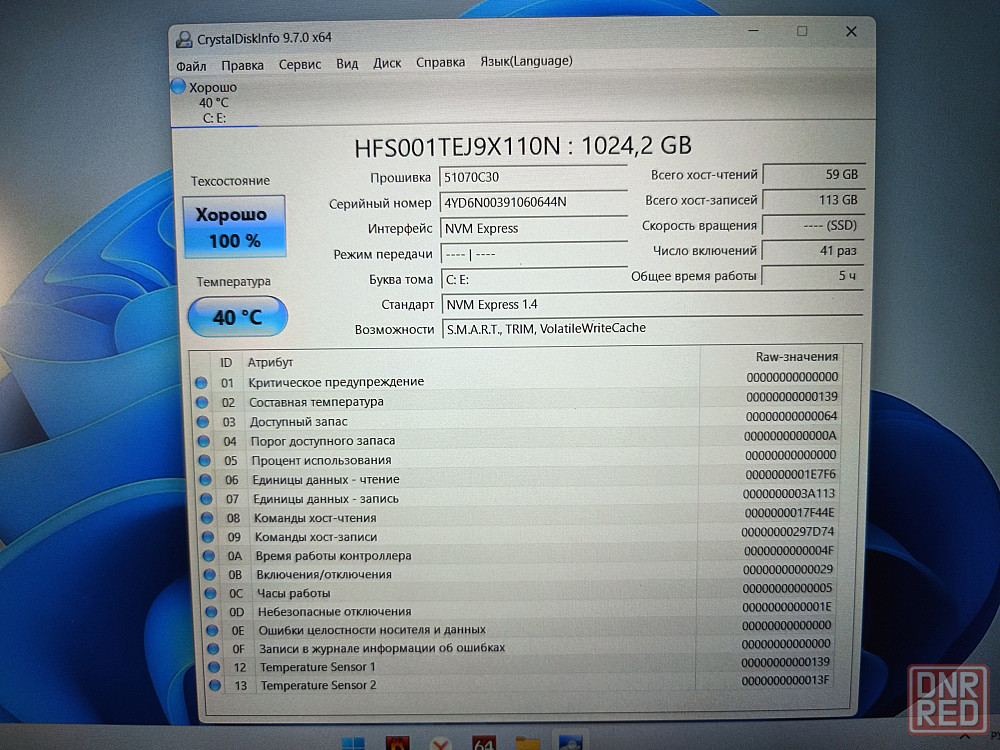
Task: Click status icon for Порог доступного запаса row
Action: [x=203, y=441]
